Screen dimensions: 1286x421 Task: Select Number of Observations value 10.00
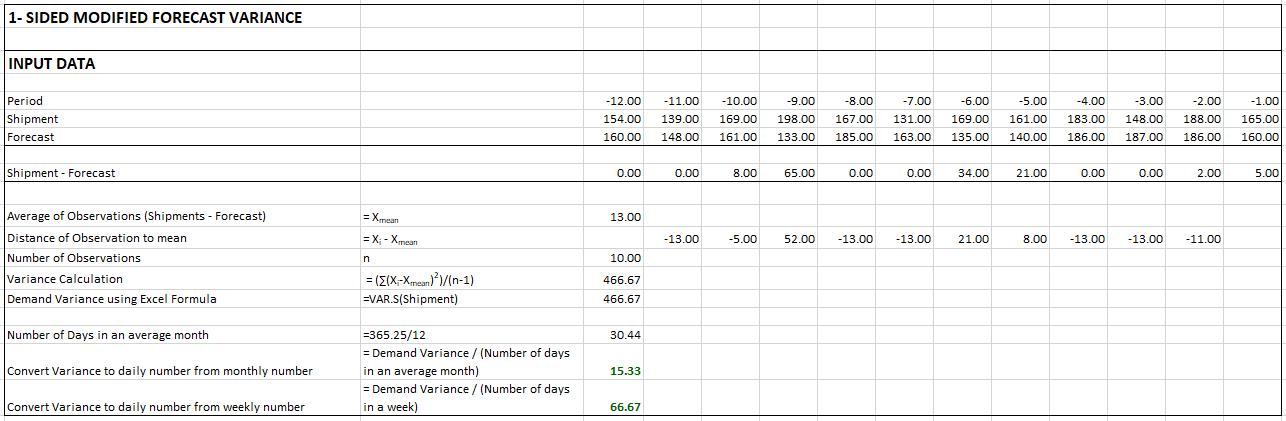[614, 258]
